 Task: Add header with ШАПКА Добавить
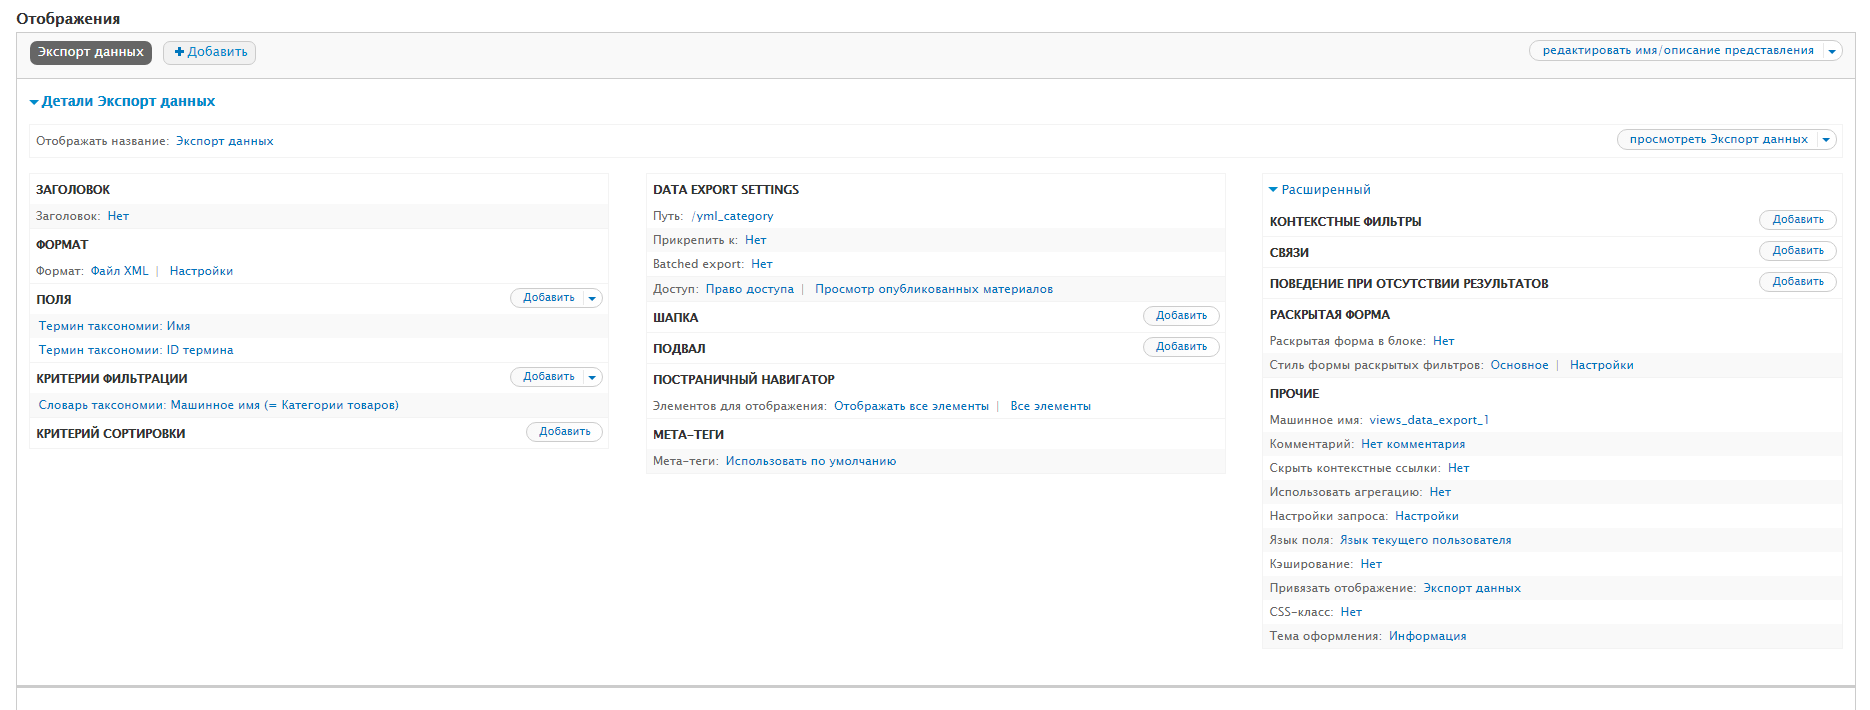[x=1181, y=316]
